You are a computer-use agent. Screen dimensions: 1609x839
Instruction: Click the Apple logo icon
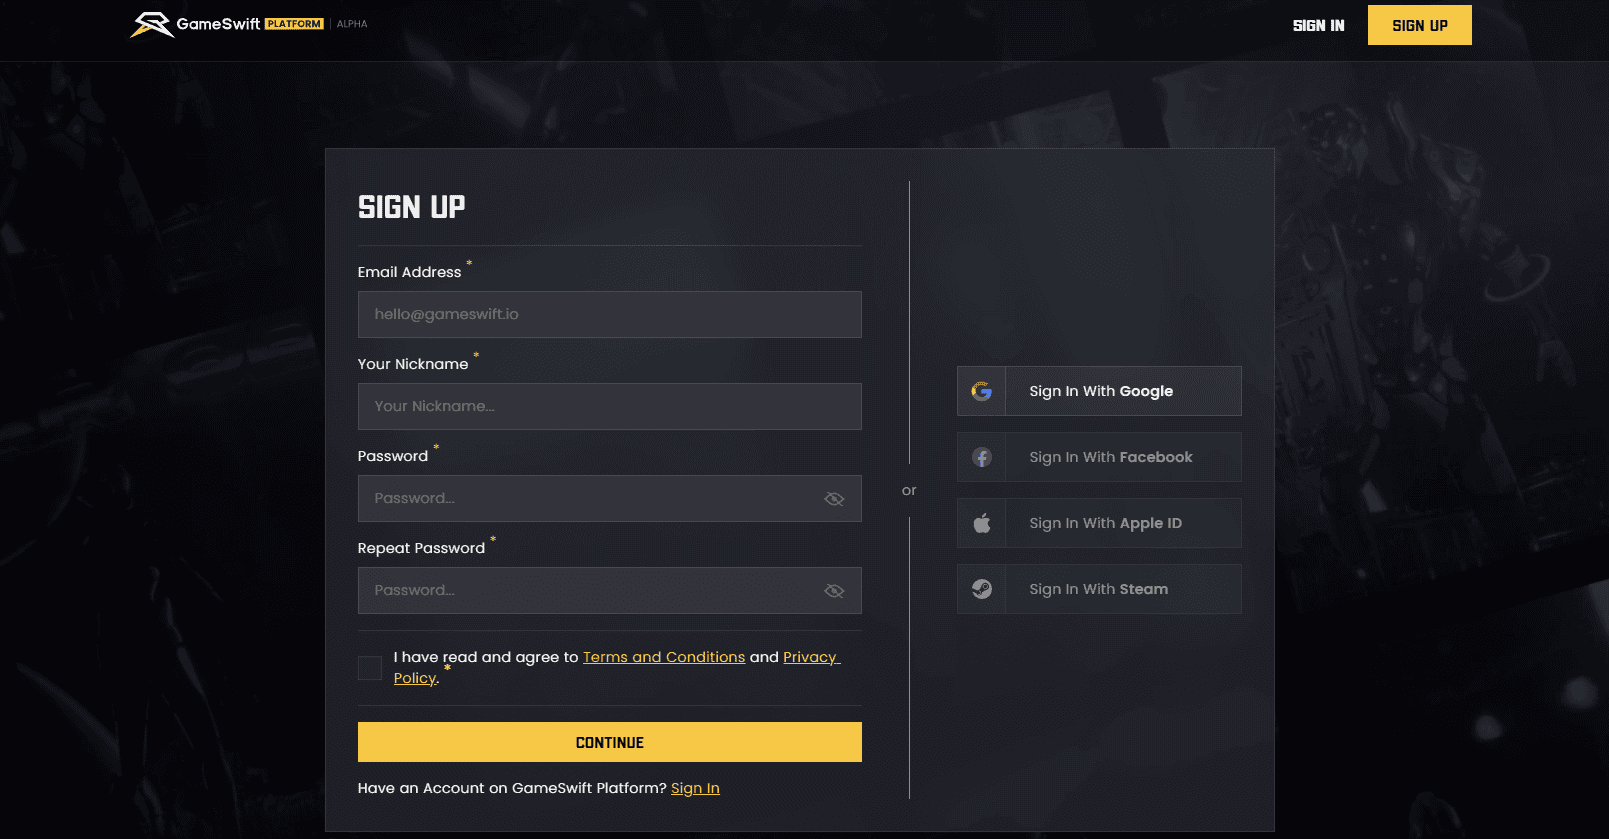pos(982,523)
